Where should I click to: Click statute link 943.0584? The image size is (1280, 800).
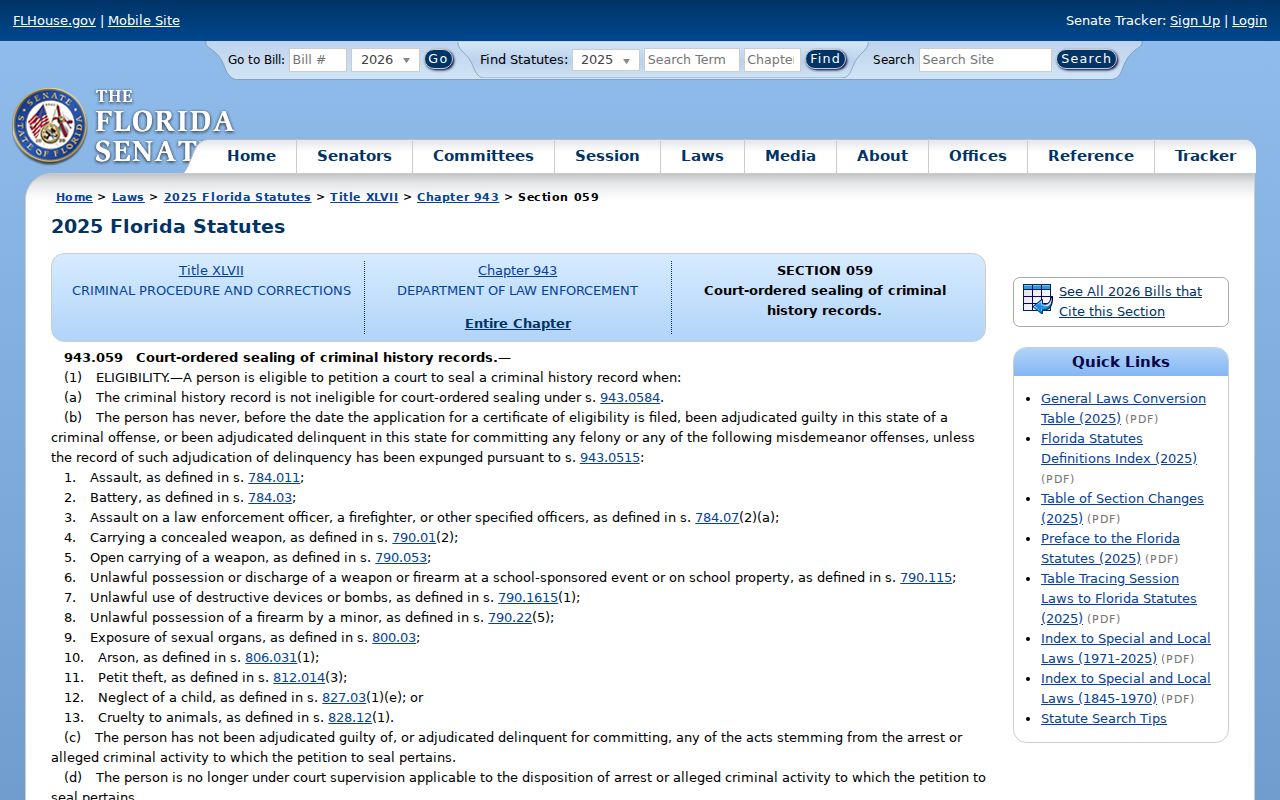(630, 398)
